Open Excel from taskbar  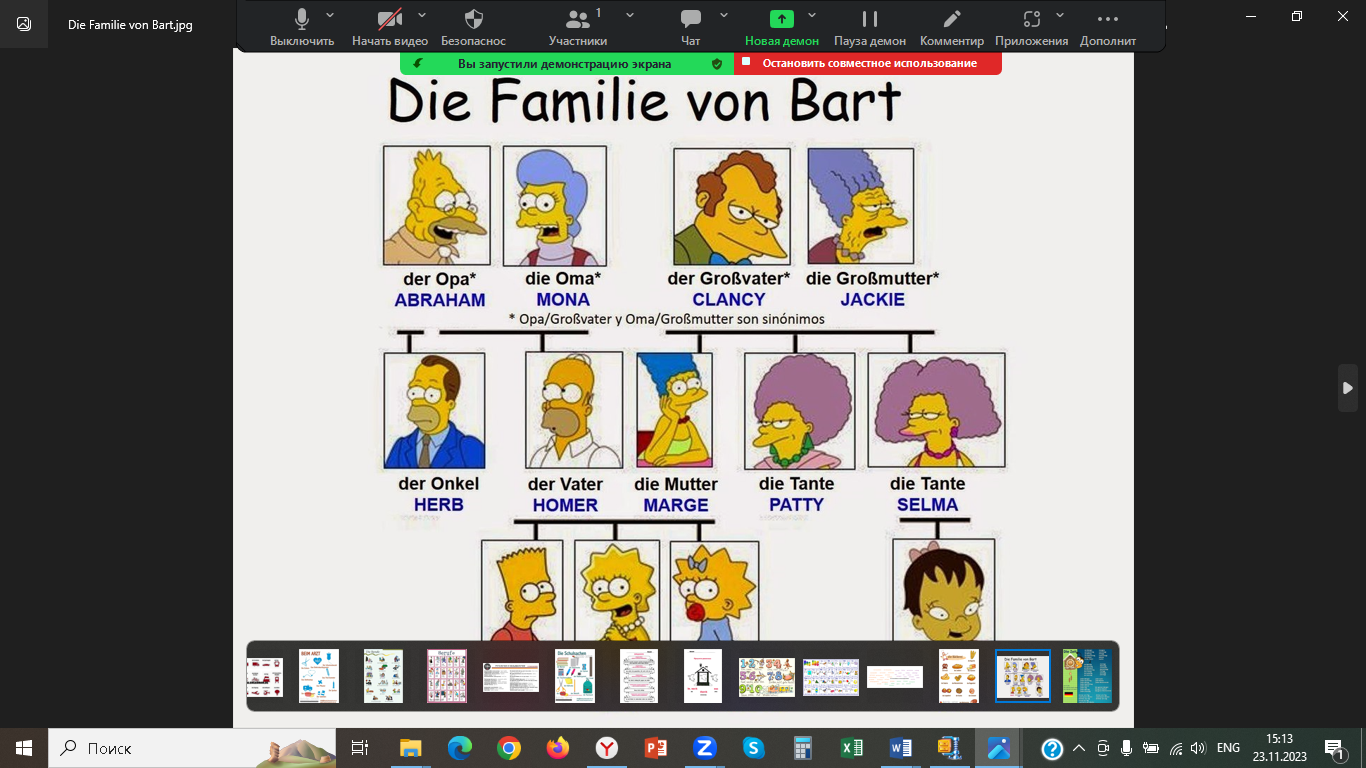coord(851,747)
